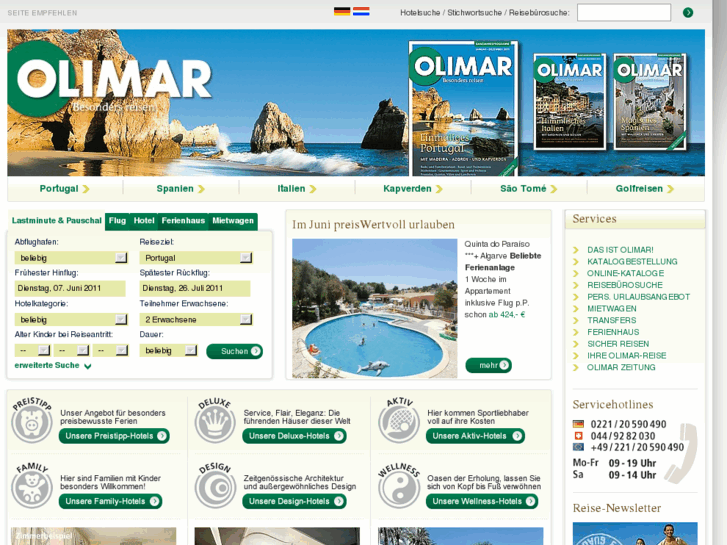Open the OLIMAR ZEITUNG link
Screen dimensions: 727x545
click(x=621, y=367)
